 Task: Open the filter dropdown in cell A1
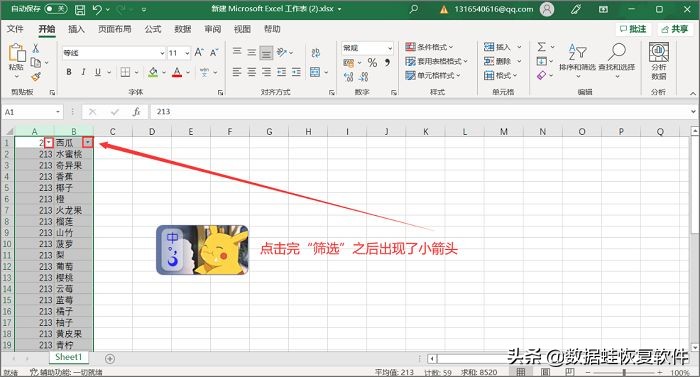[49, 142]
